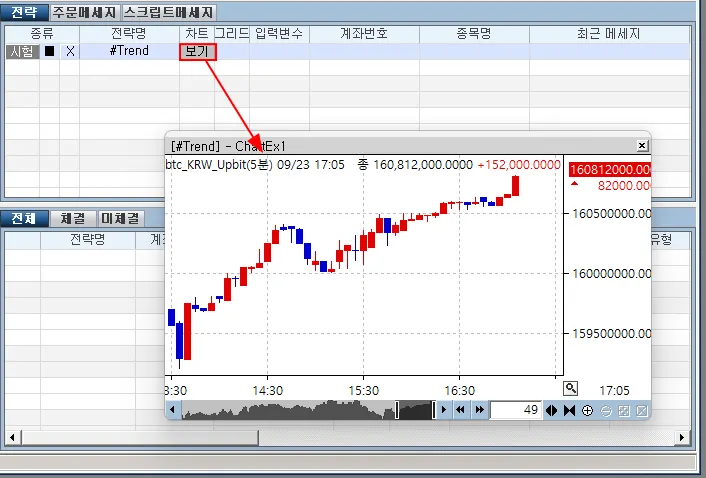Click the bottom horizontal scrollbar thumb
Screen dimensions: 706x478
pos(140,437)
